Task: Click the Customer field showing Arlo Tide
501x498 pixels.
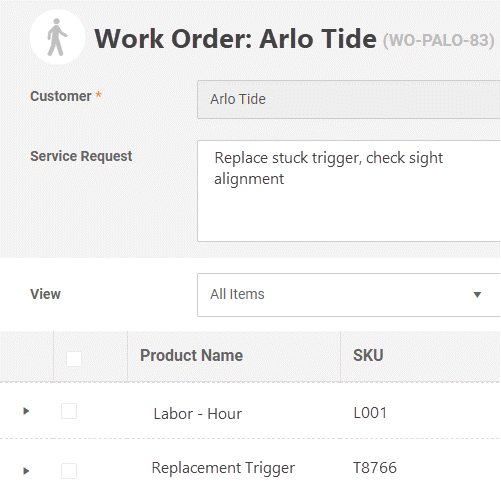Action: 349,99
